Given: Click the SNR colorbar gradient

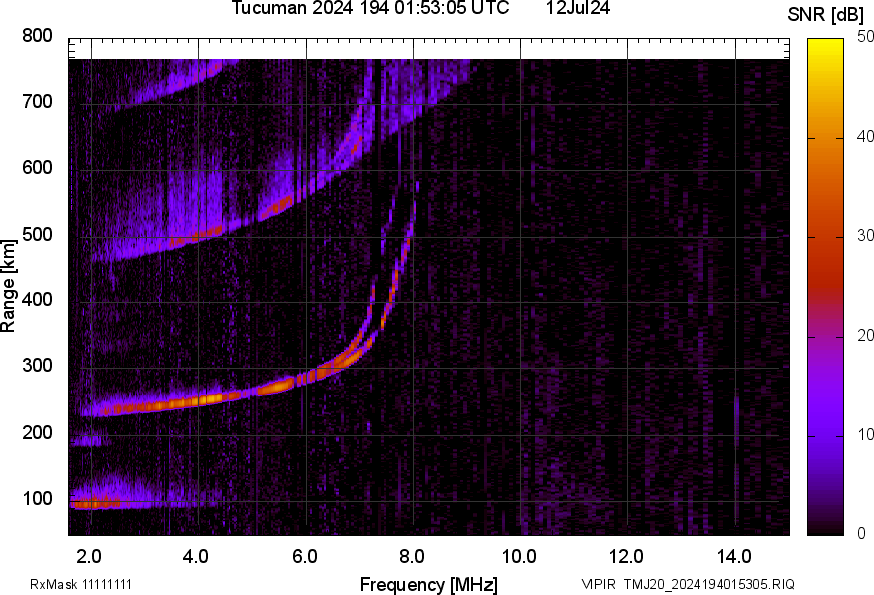Looking at the screenshot, I should click(826, 287).
